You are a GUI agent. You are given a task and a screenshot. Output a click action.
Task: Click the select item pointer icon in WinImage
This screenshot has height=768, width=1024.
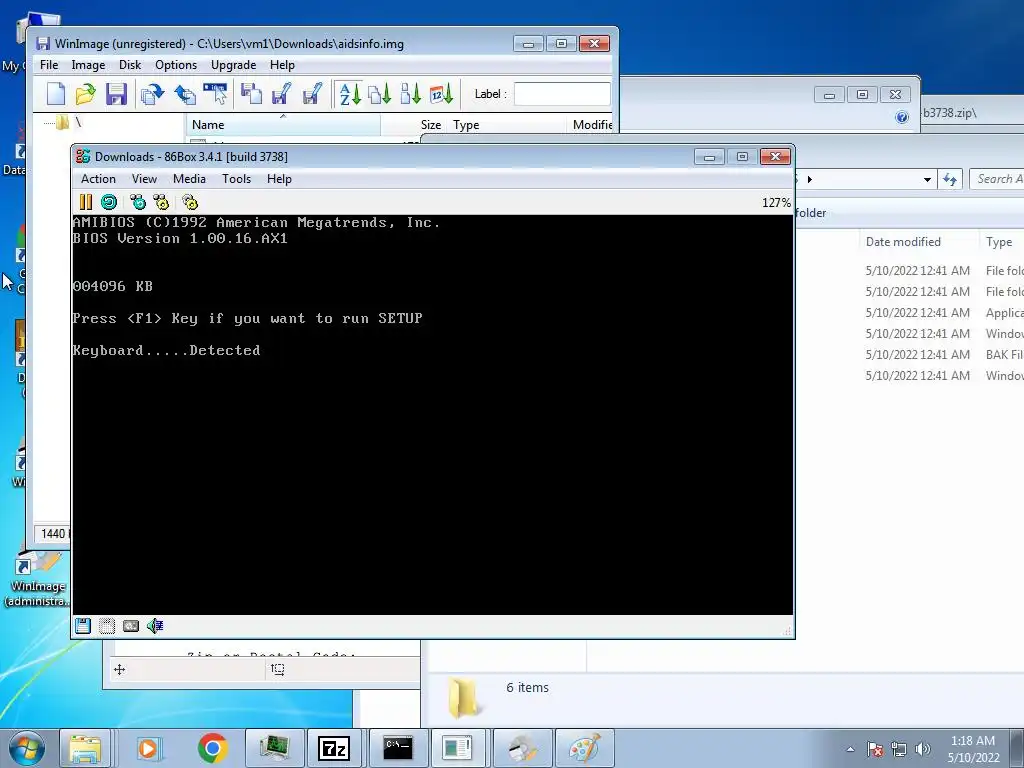click(216, 94)
